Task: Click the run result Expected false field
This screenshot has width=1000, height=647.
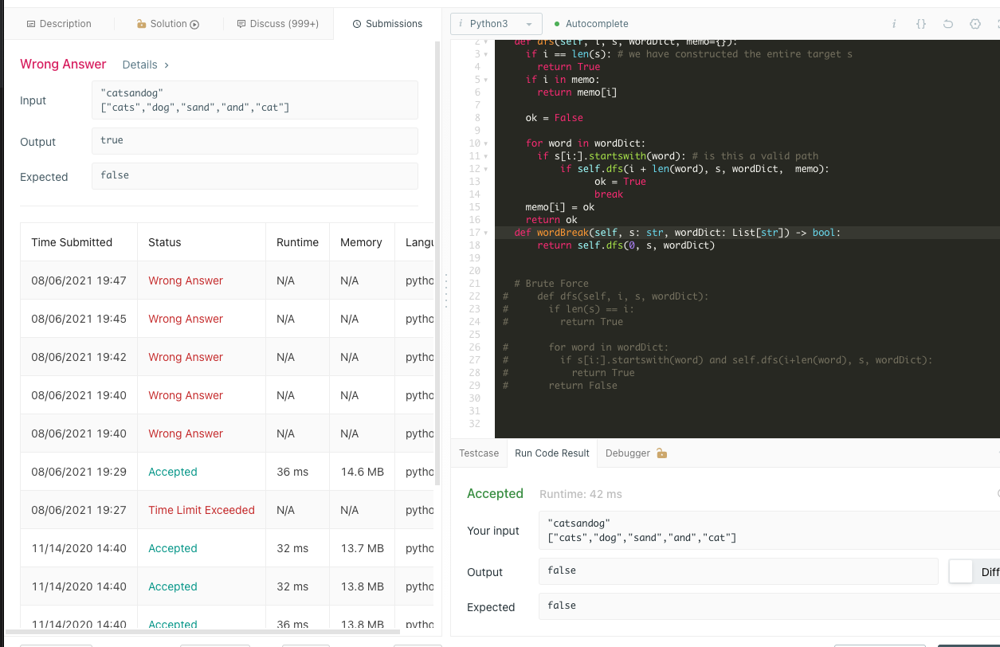Action: pos(769,606)
